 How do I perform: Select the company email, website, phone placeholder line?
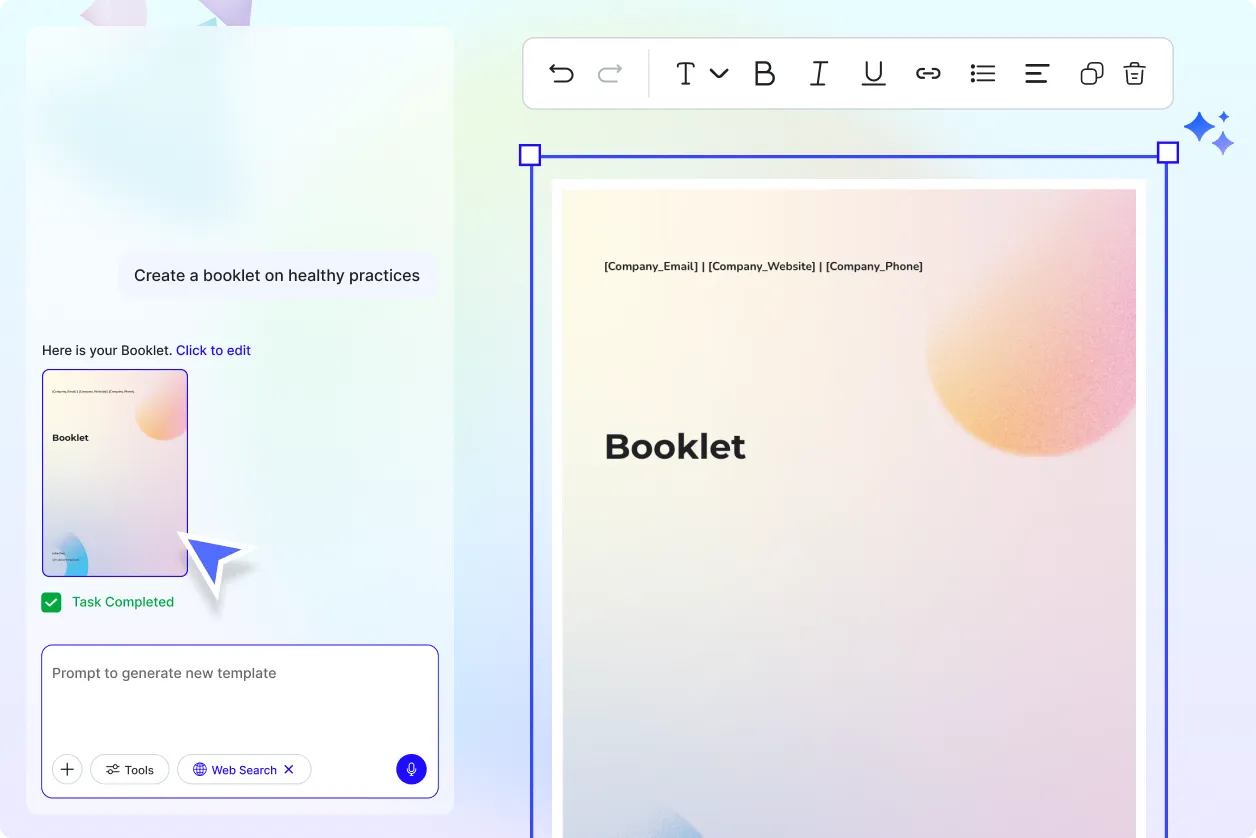763,266
